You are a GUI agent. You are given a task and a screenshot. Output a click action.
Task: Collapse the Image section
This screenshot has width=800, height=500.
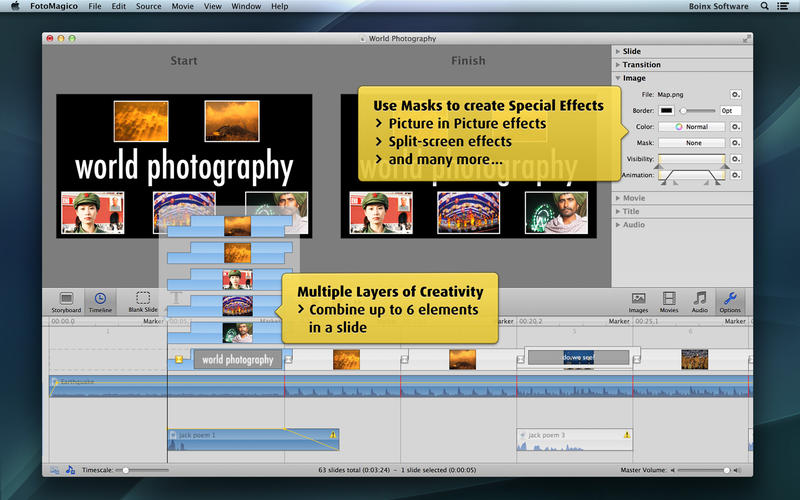(x=634, y=78)
